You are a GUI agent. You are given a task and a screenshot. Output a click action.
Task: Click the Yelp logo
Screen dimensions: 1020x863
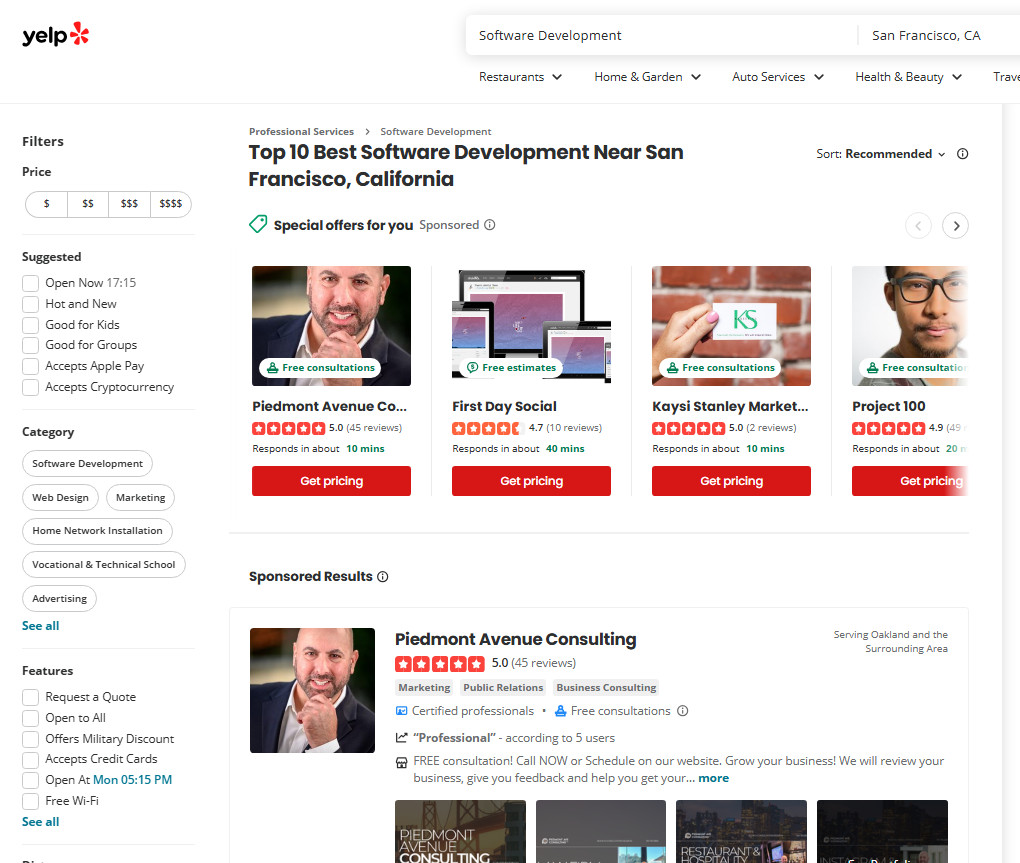coord(55,34)
